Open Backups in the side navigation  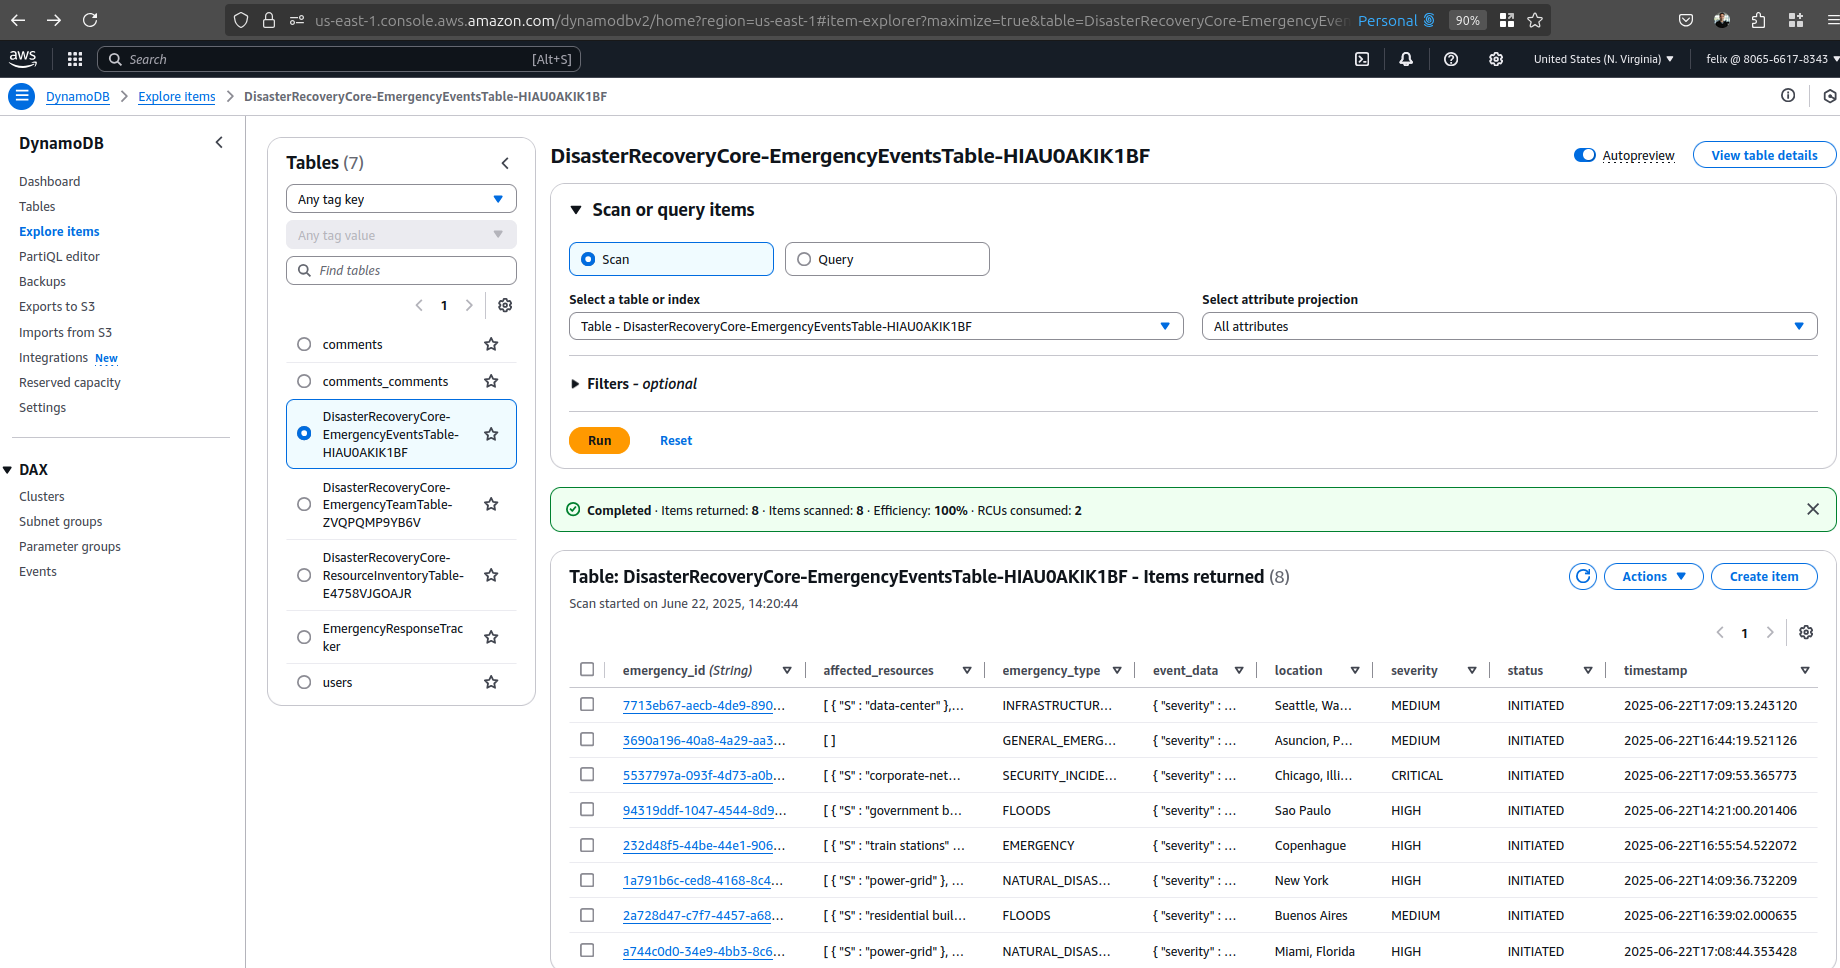click(x=42, y=281)
